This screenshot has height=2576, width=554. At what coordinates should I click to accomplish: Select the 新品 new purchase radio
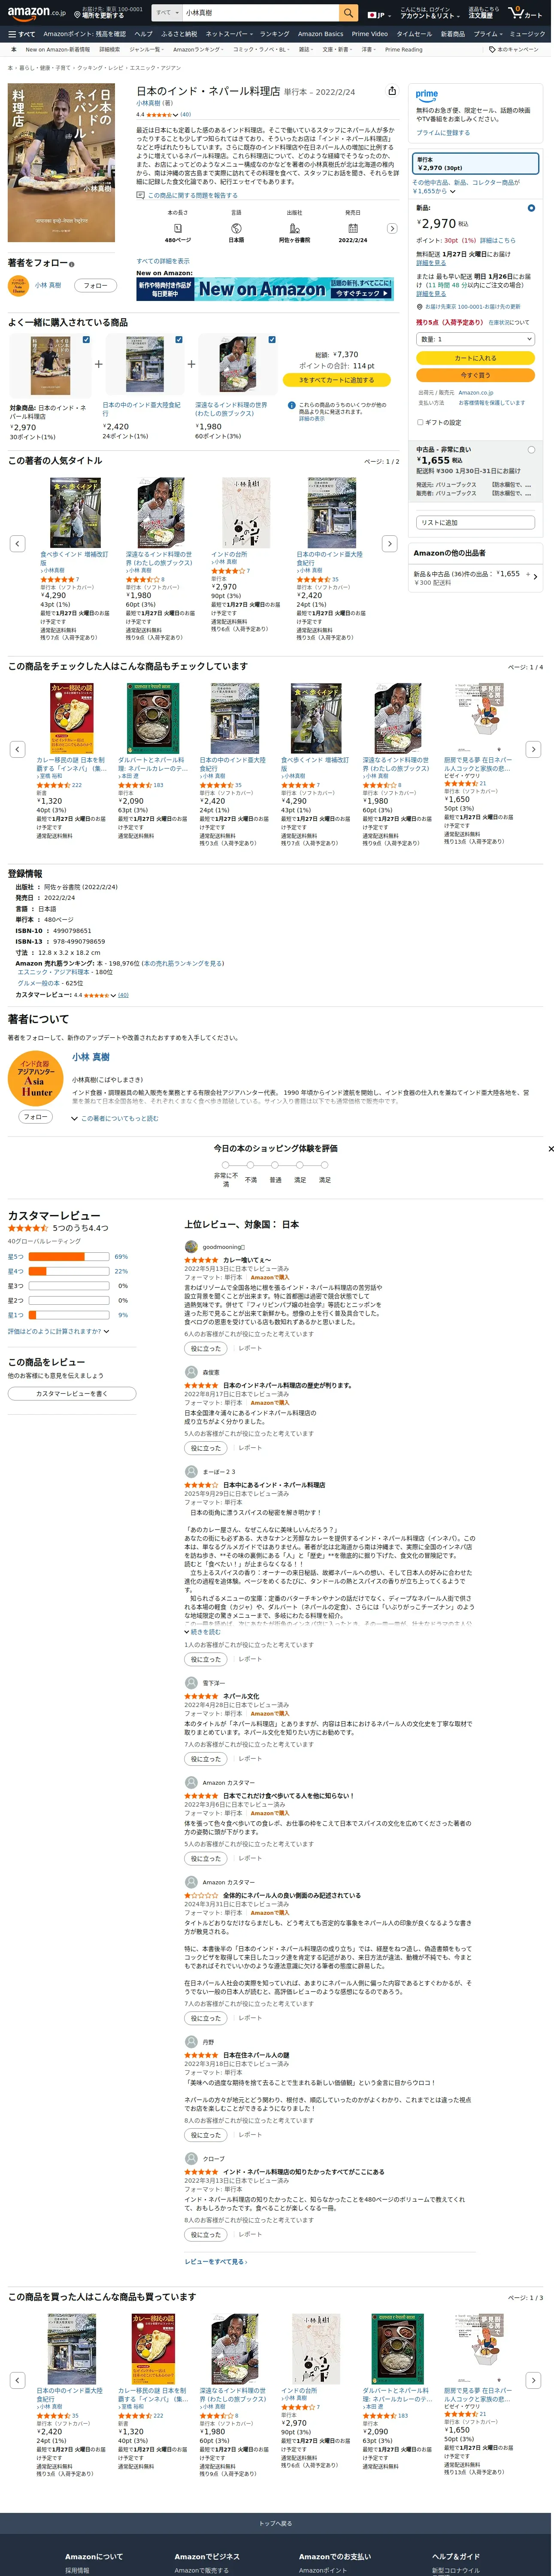click(531, 208)
